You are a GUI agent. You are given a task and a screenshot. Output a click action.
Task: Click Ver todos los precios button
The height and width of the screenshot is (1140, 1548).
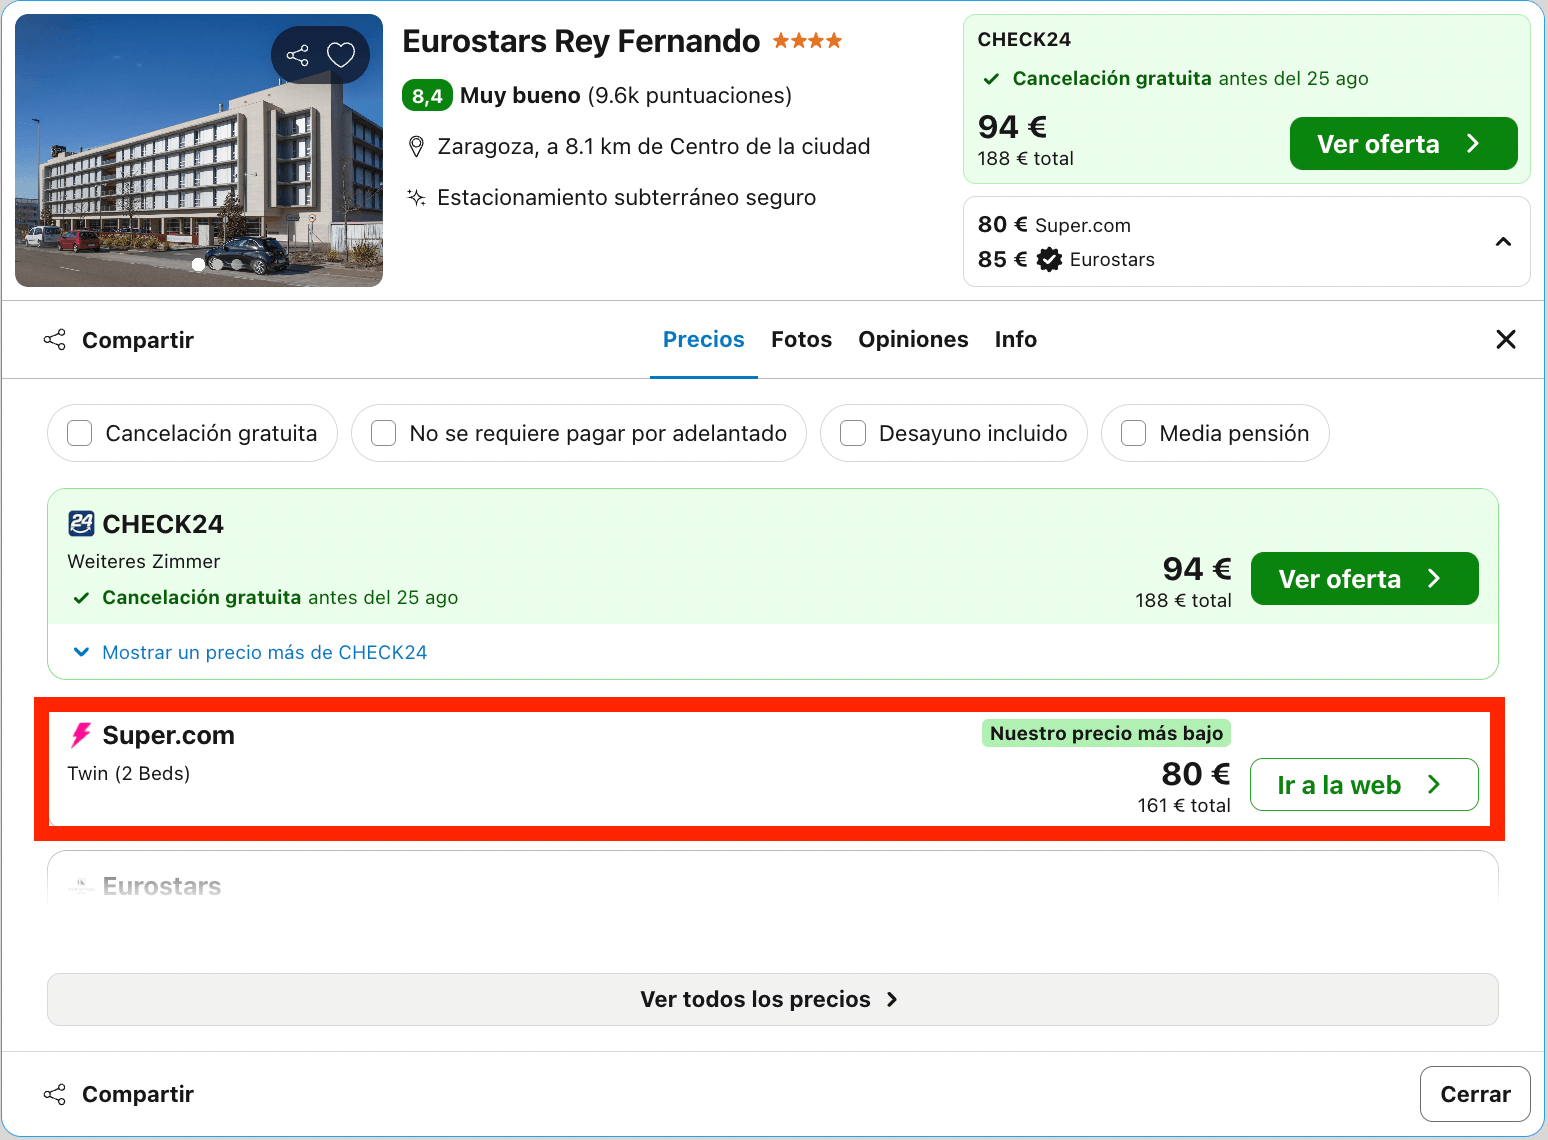coord(773,999)
